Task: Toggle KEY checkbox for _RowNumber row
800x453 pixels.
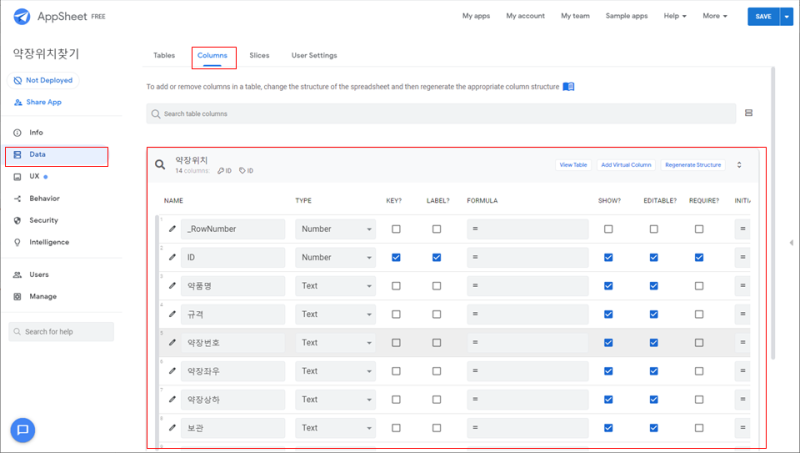Action: 396,229
